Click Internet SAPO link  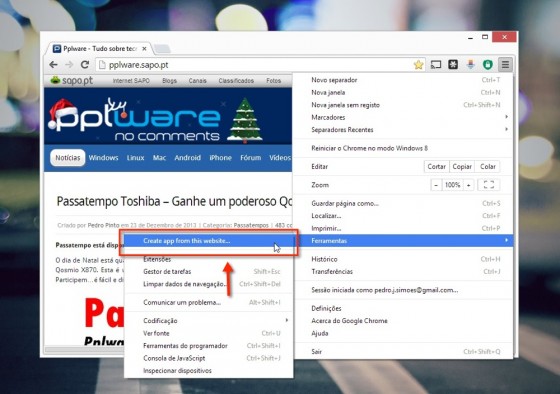coord(131,81)
